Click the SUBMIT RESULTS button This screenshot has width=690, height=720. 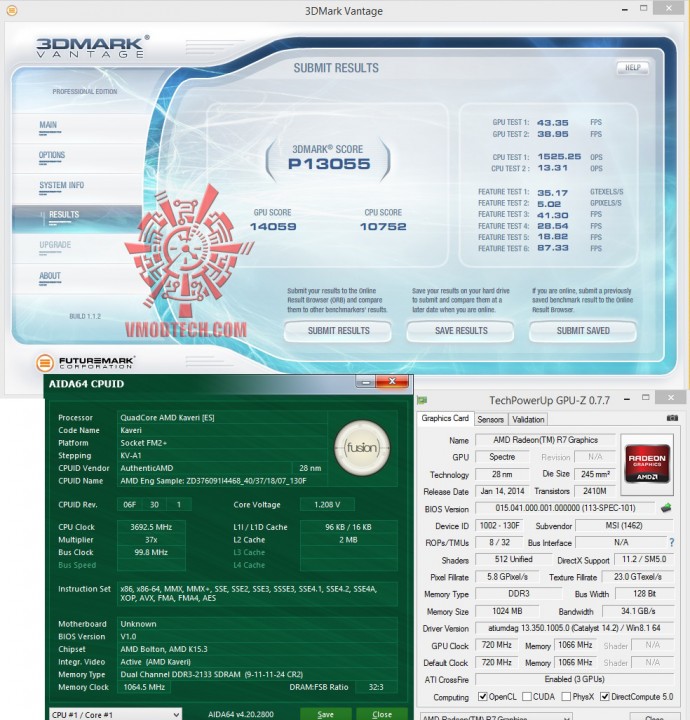click(338, 331)
